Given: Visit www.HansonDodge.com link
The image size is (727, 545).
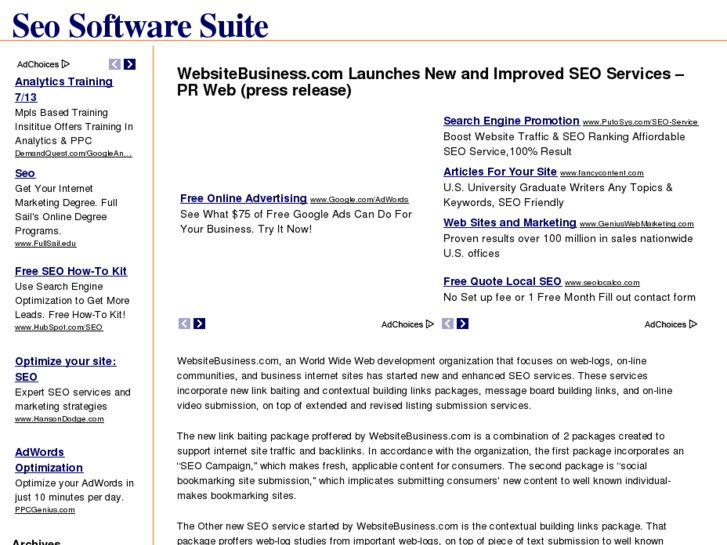Looking at the screenshot, I should point(59,419).
